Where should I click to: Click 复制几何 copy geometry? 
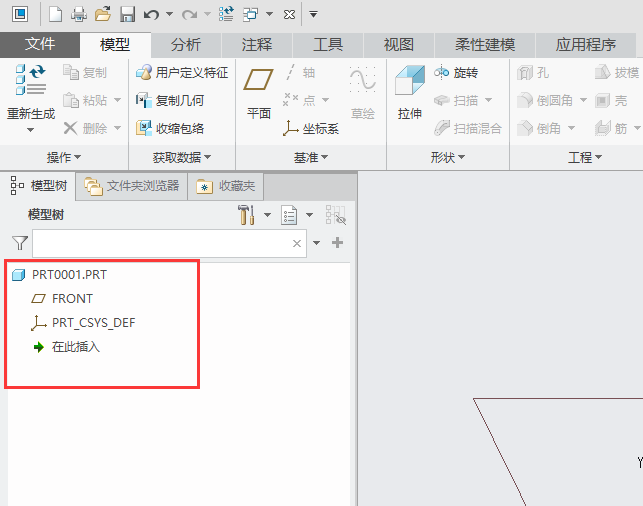click(x=170, y=100)
